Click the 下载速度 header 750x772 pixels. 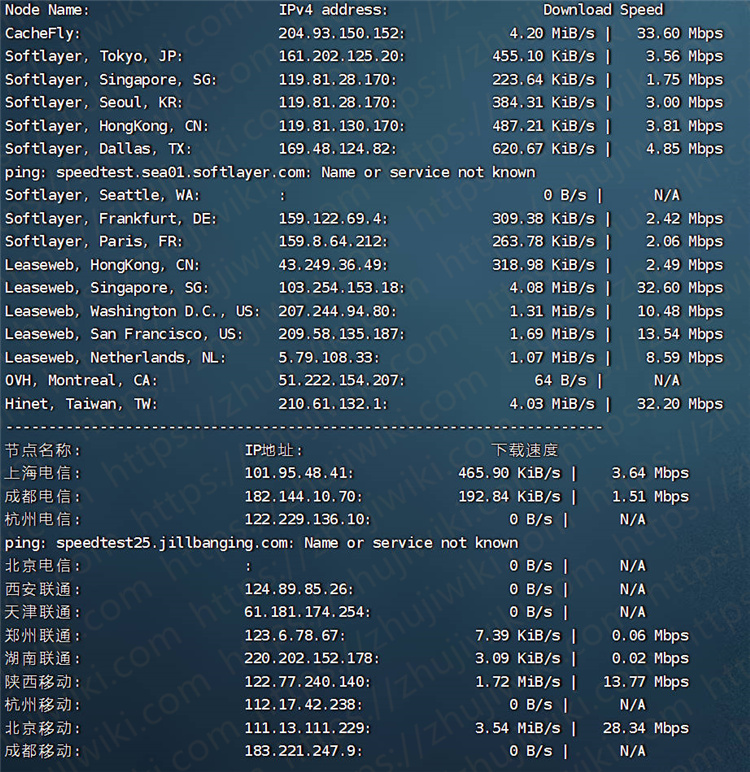pos(525,450)
